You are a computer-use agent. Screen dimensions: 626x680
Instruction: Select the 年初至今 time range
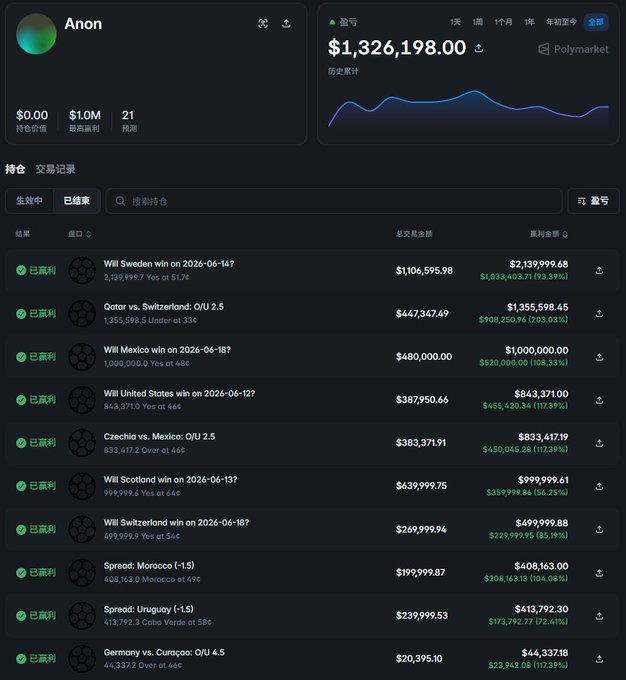(x=561, y=22)
